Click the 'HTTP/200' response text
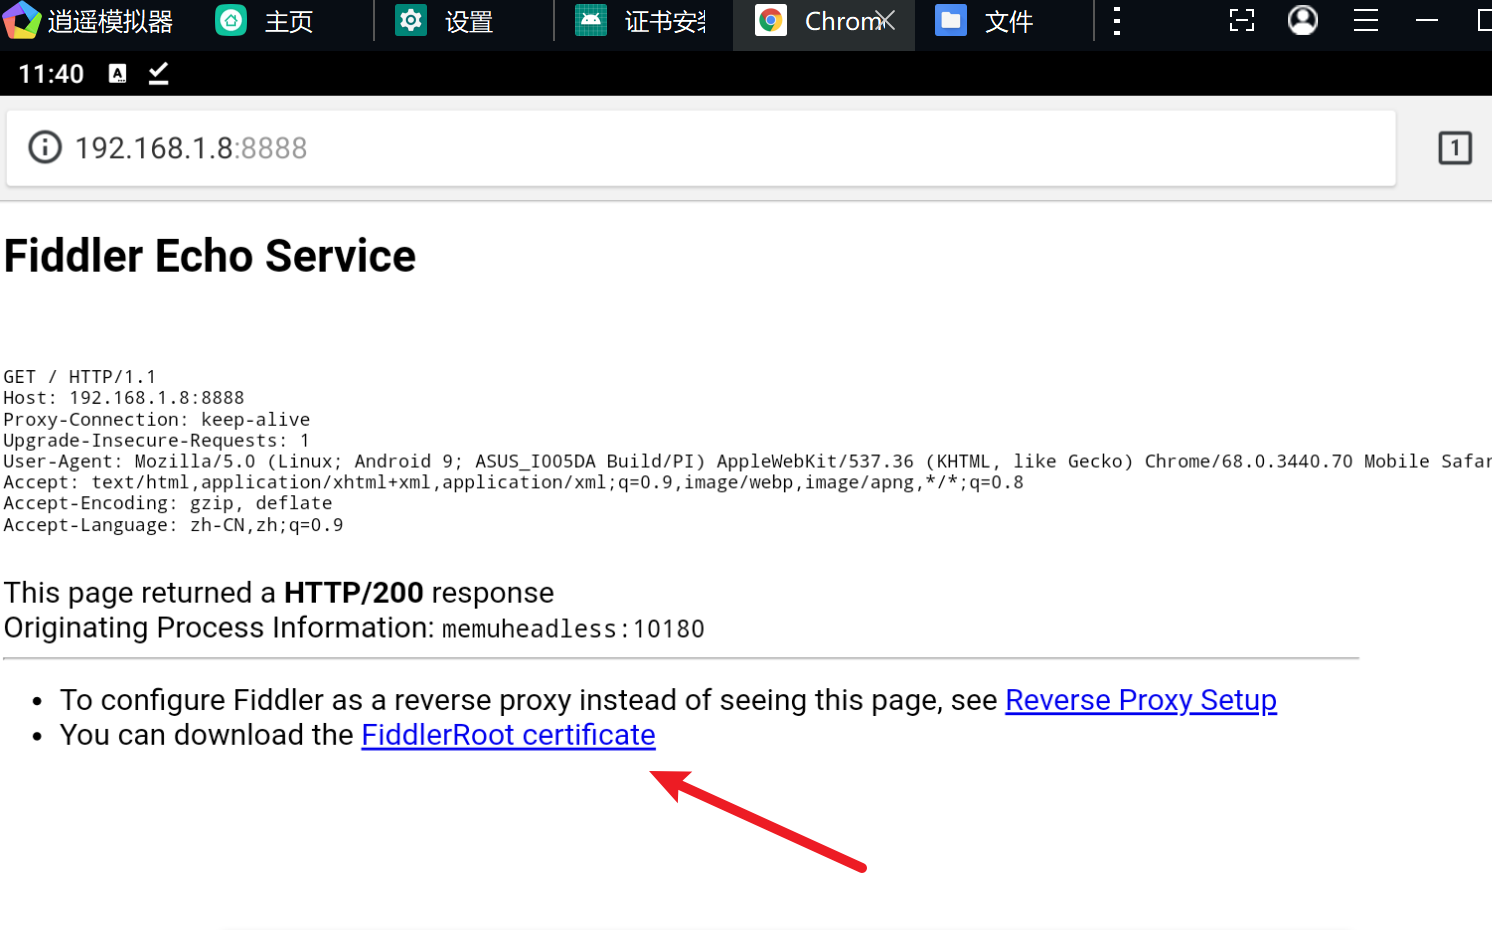Image resolution: width=1492 pixels, height=930 pixels. click(354, 593)
